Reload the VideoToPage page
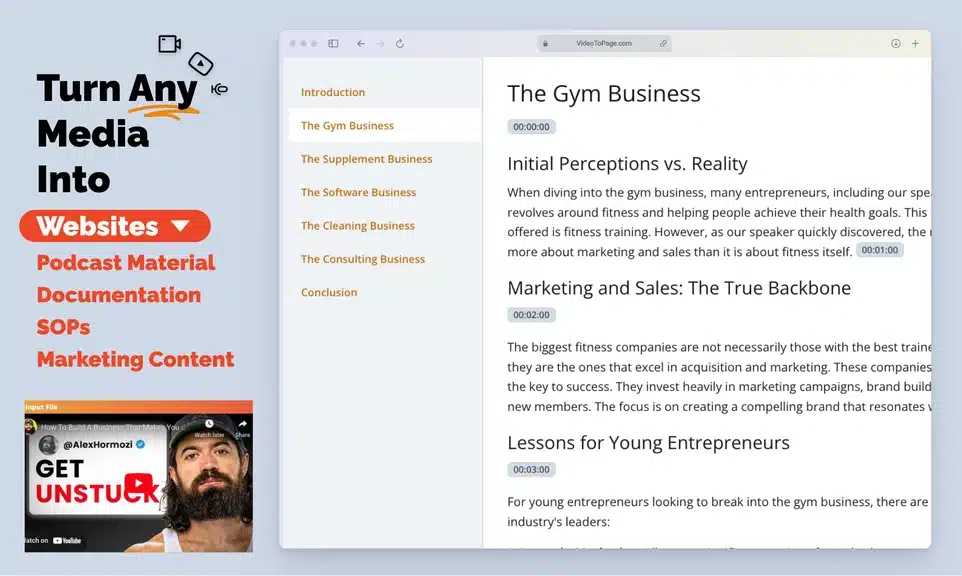This screenshot has height=576, width=962. tap(399, 43)
